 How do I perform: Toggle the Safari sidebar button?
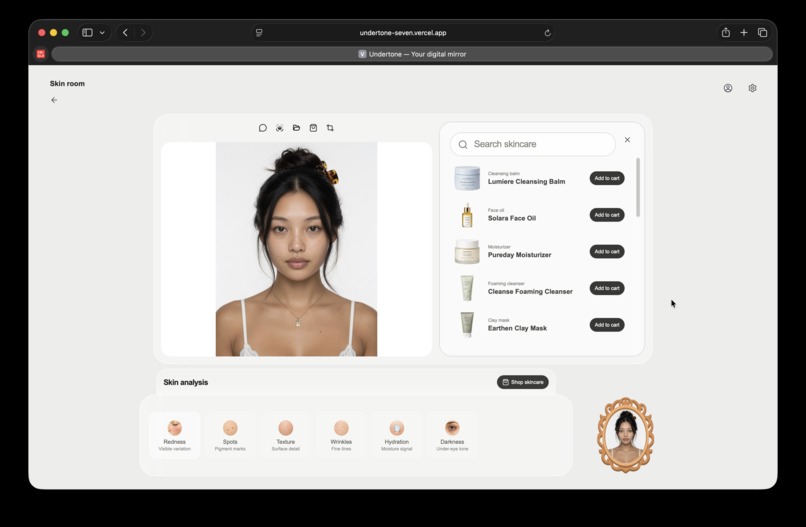coord(87,32)
